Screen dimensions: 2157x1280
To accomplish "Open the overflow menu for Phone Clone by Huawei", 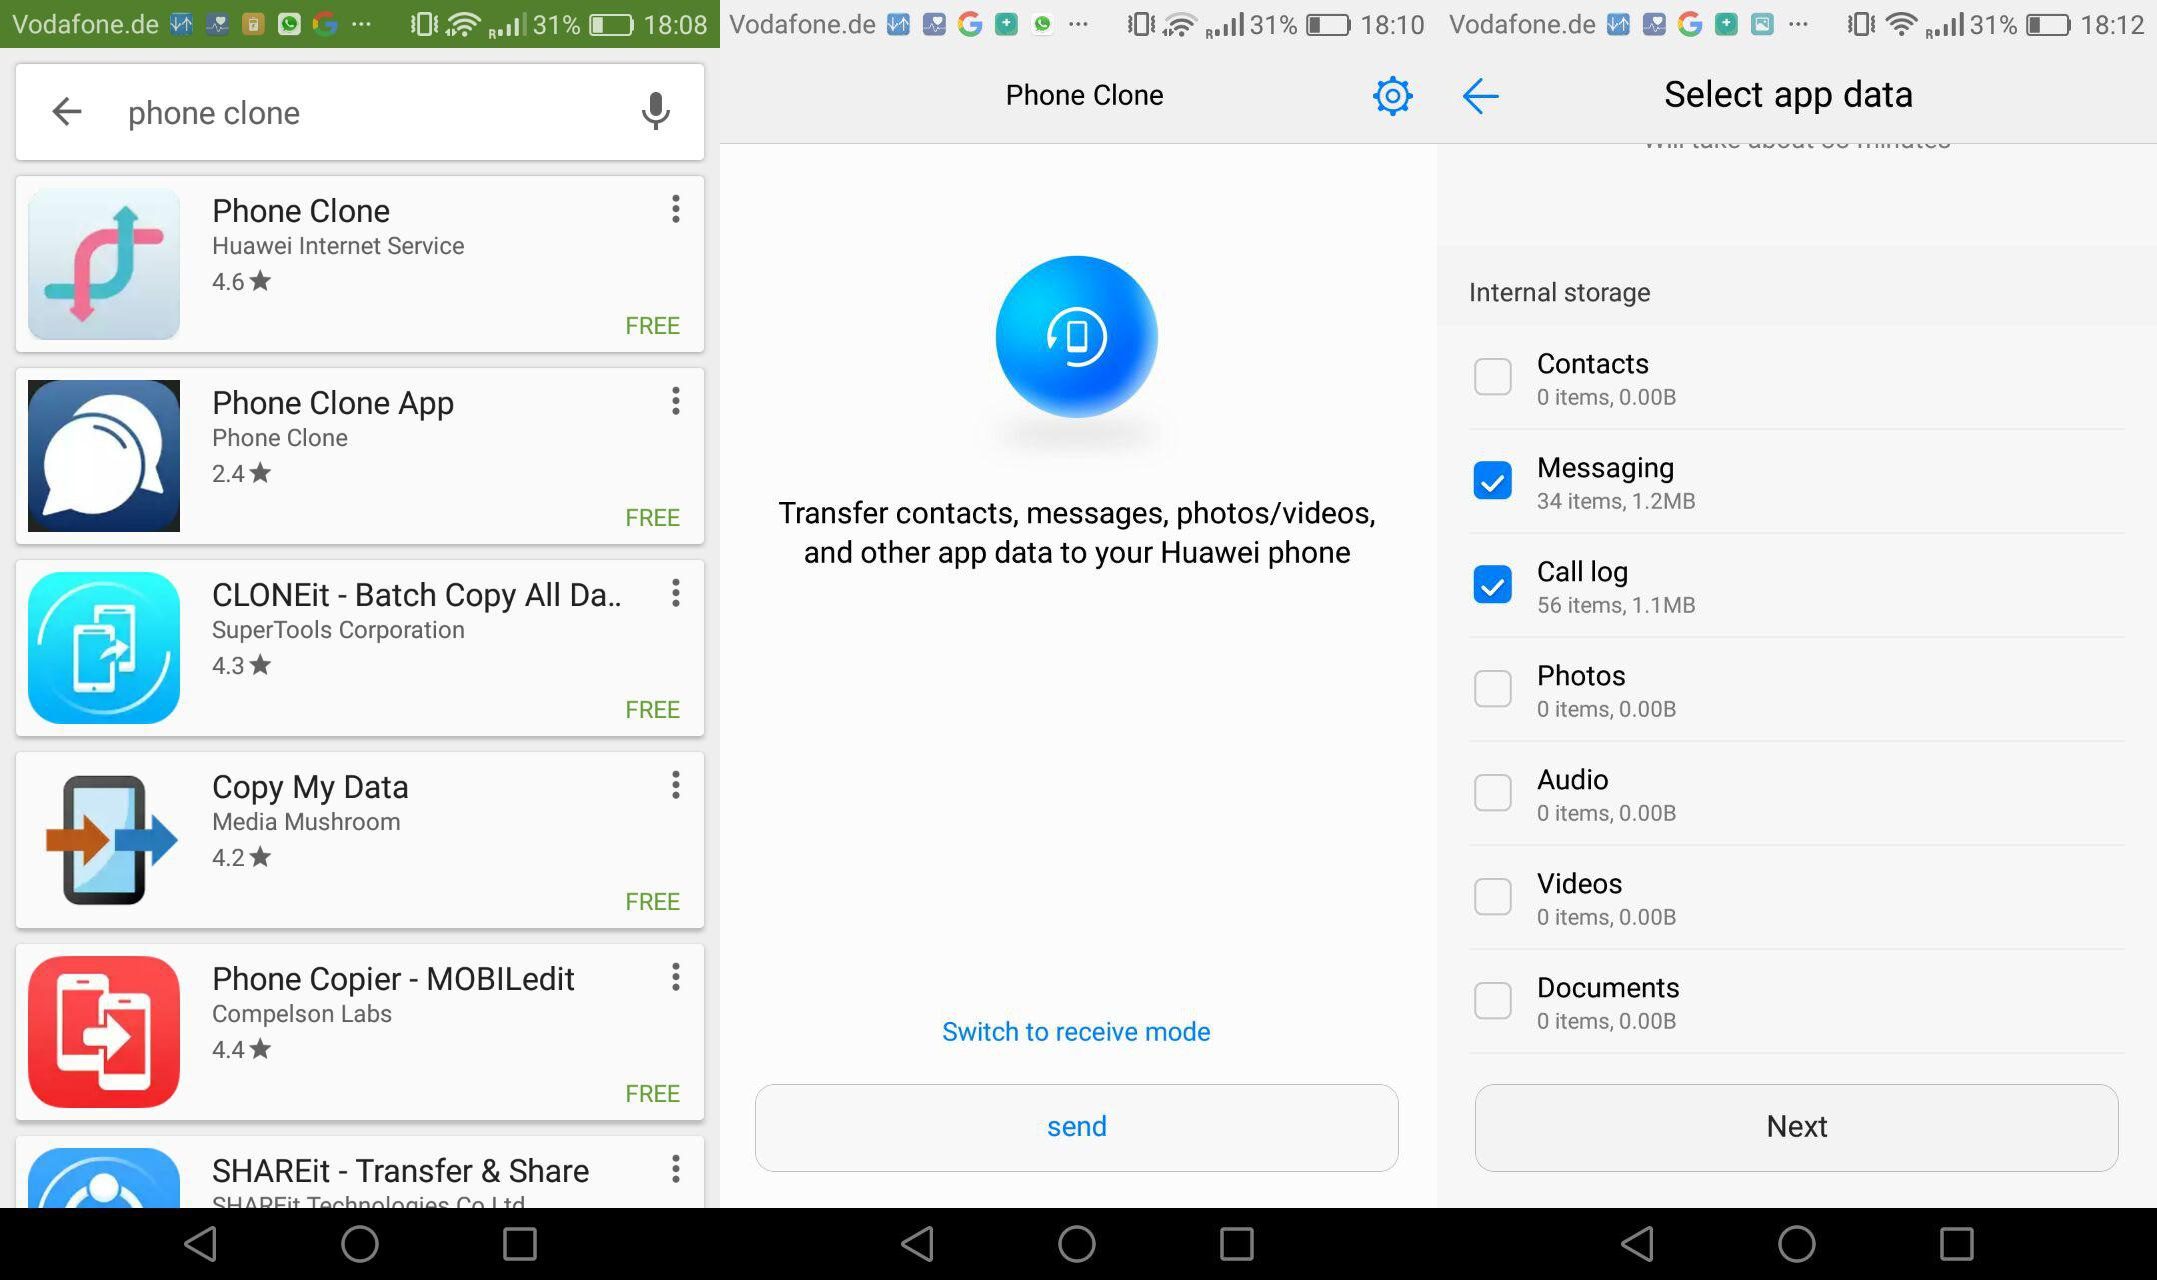I will pos(676,209).
